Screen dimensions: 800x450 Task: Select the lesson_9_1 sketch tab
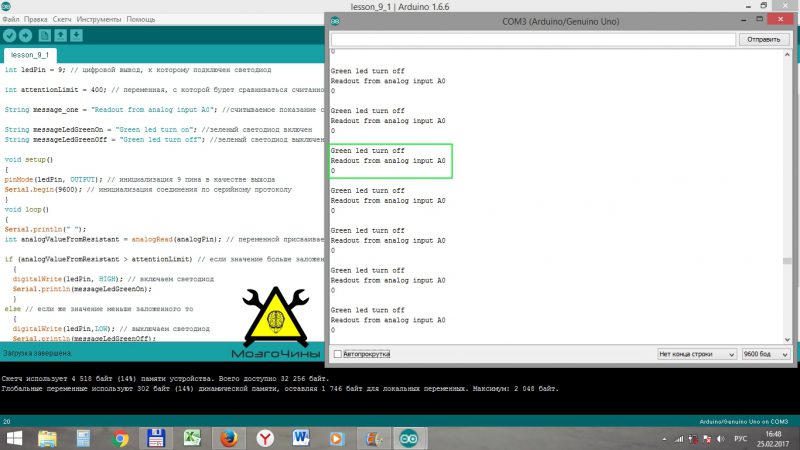pos(30,55)
